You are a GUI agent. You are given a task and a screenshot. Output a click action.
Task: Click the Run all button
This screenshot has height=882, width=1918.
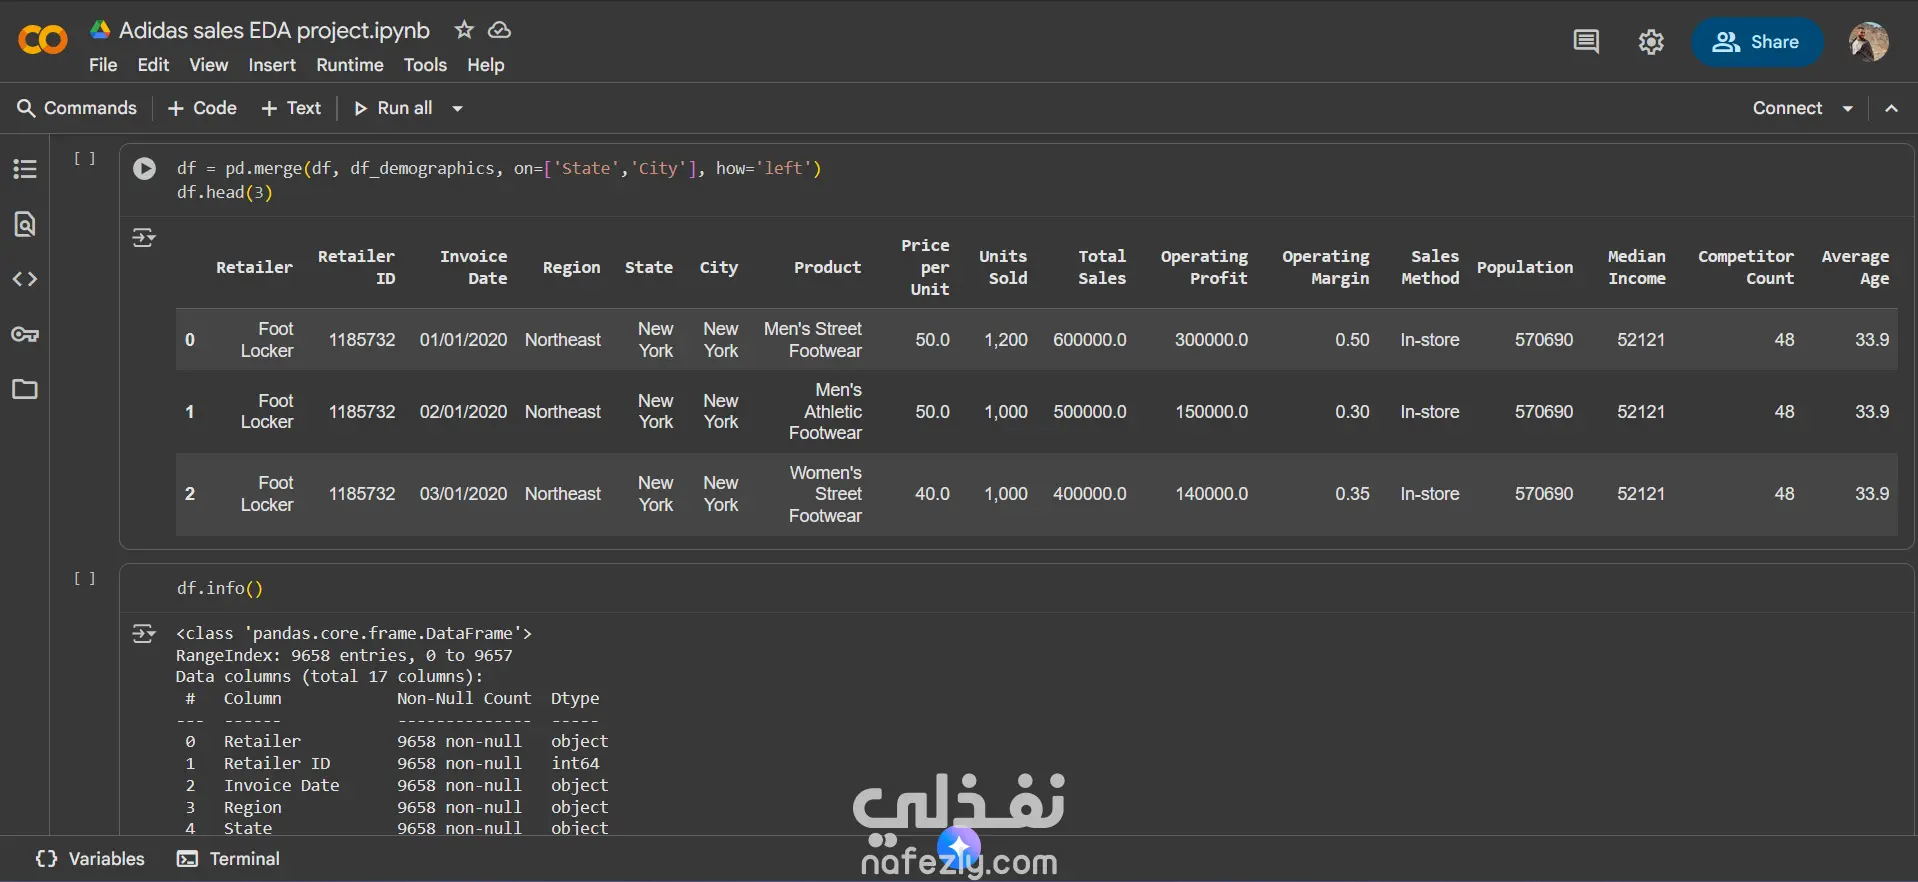click(394, 108)
